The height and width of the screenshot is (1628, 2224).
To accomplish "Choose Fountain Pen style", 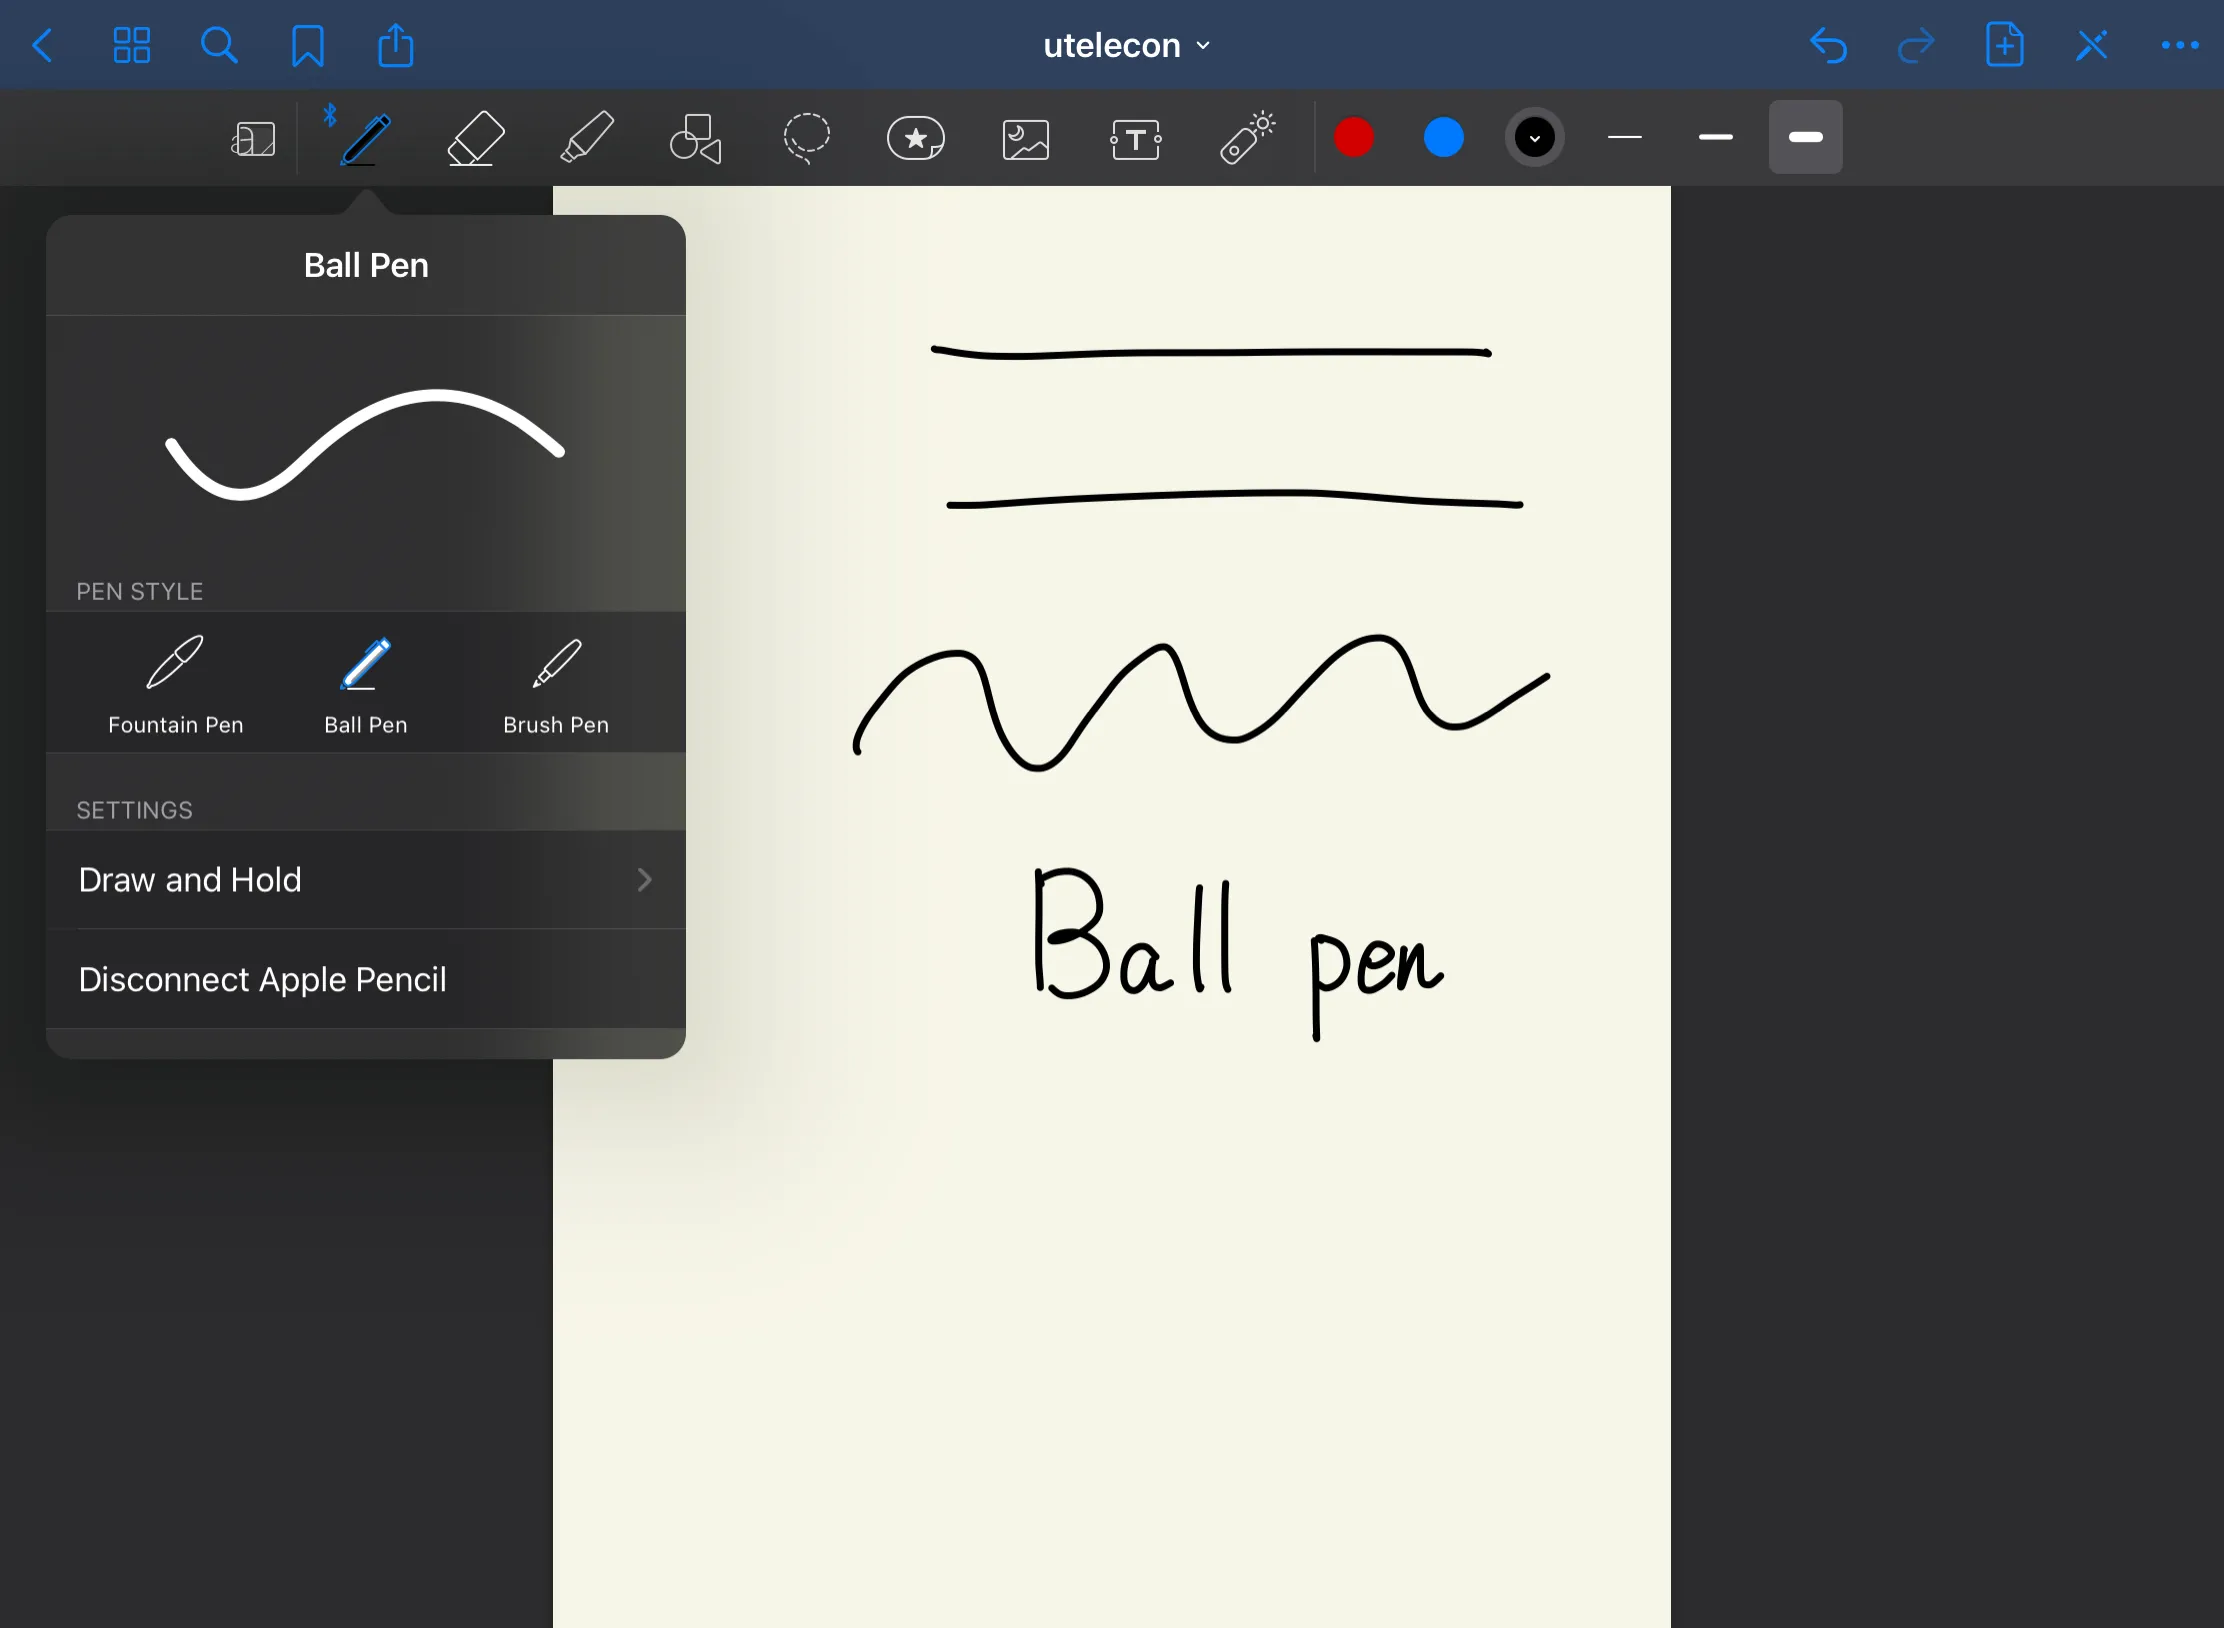I will [176, 686].
